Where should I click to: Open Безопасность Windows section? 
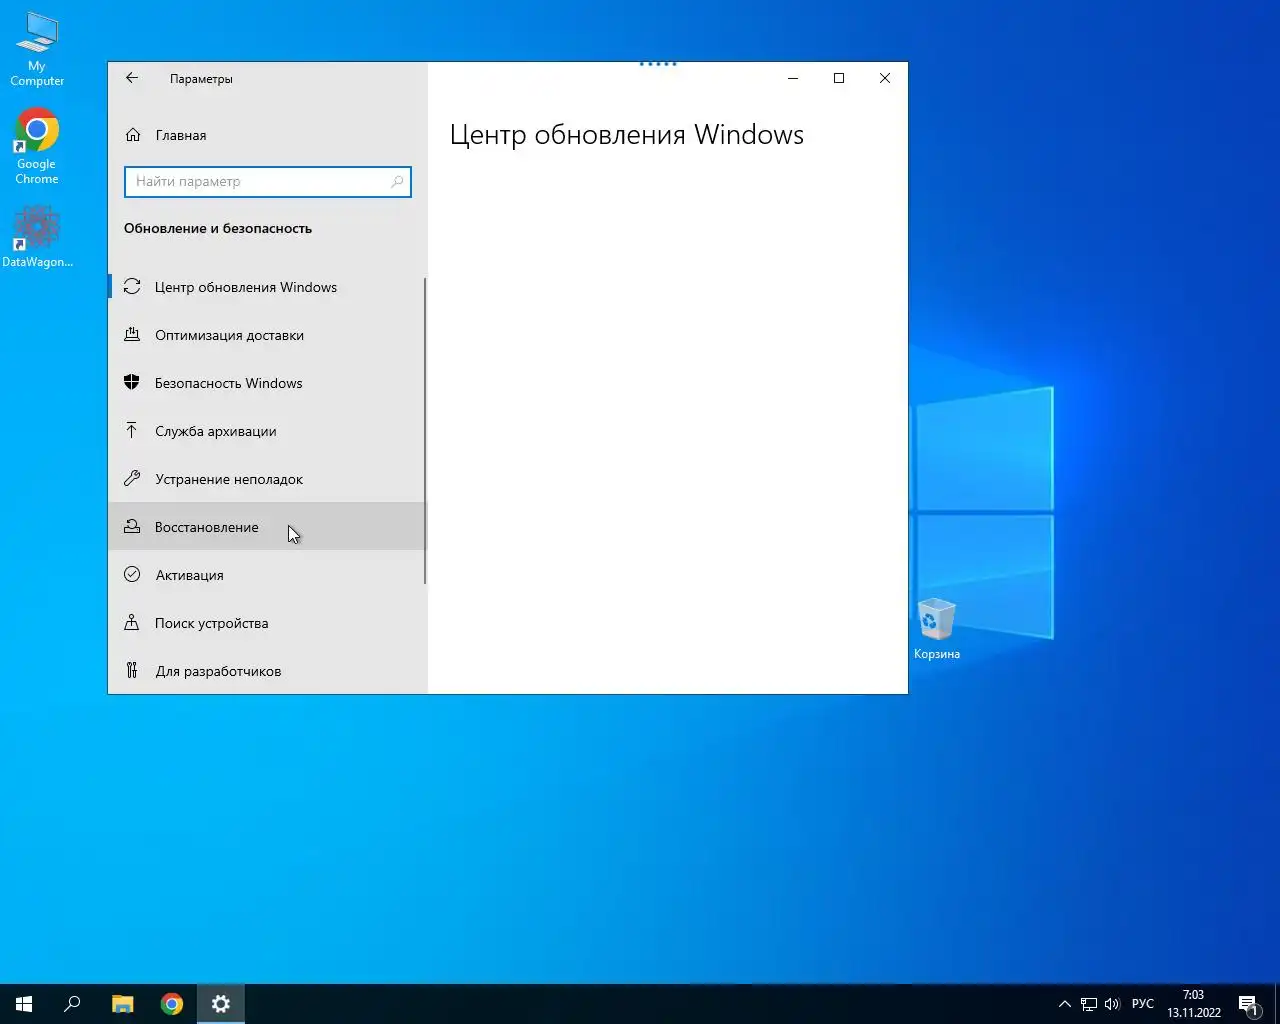(267, 383)
